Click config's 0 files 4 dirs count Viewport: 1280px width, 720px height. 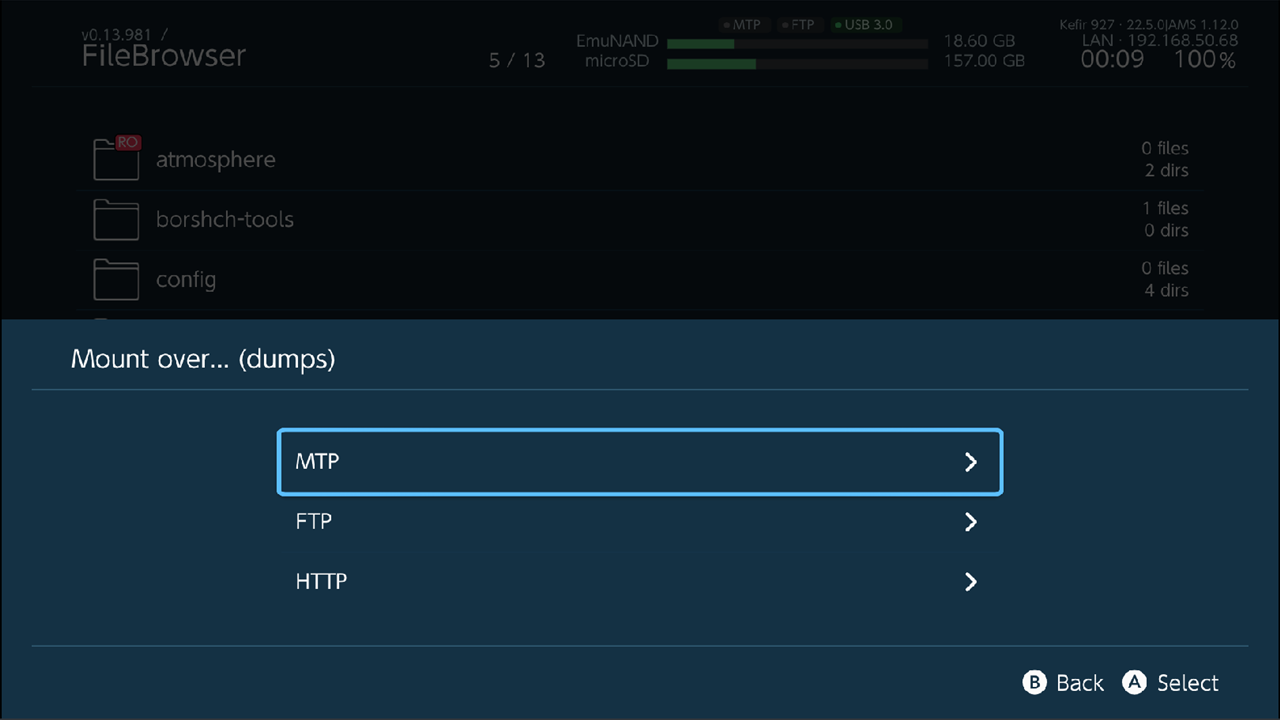(1165, 279)
